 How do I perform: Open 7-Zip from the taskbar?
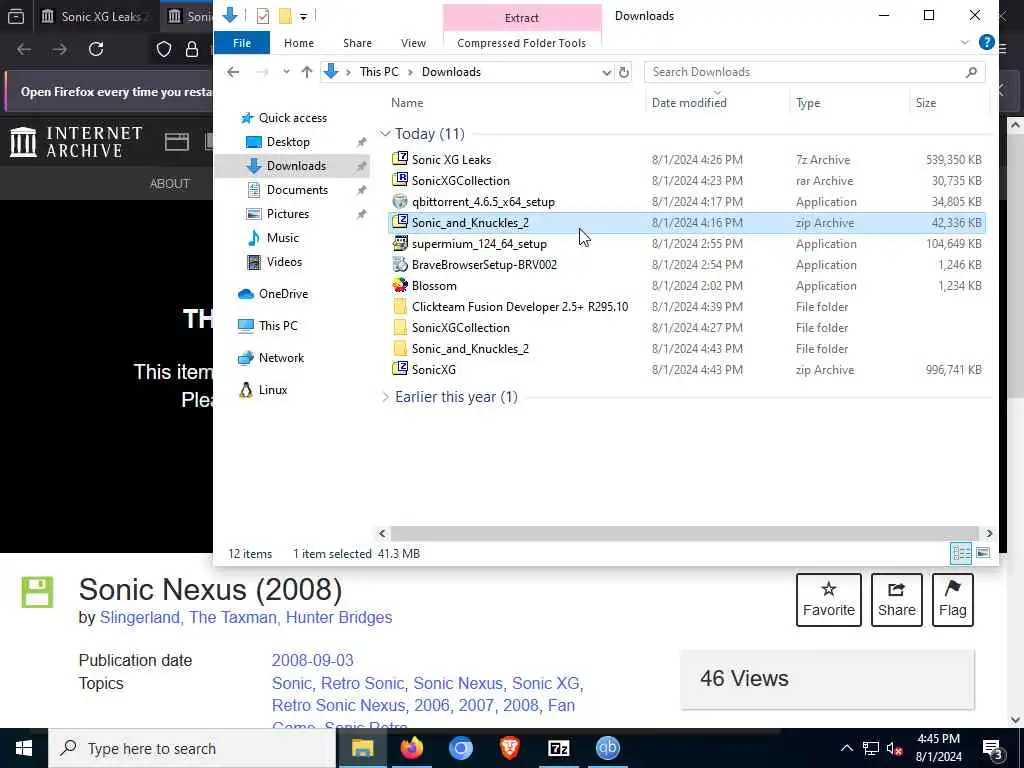[x=558, y=748]
